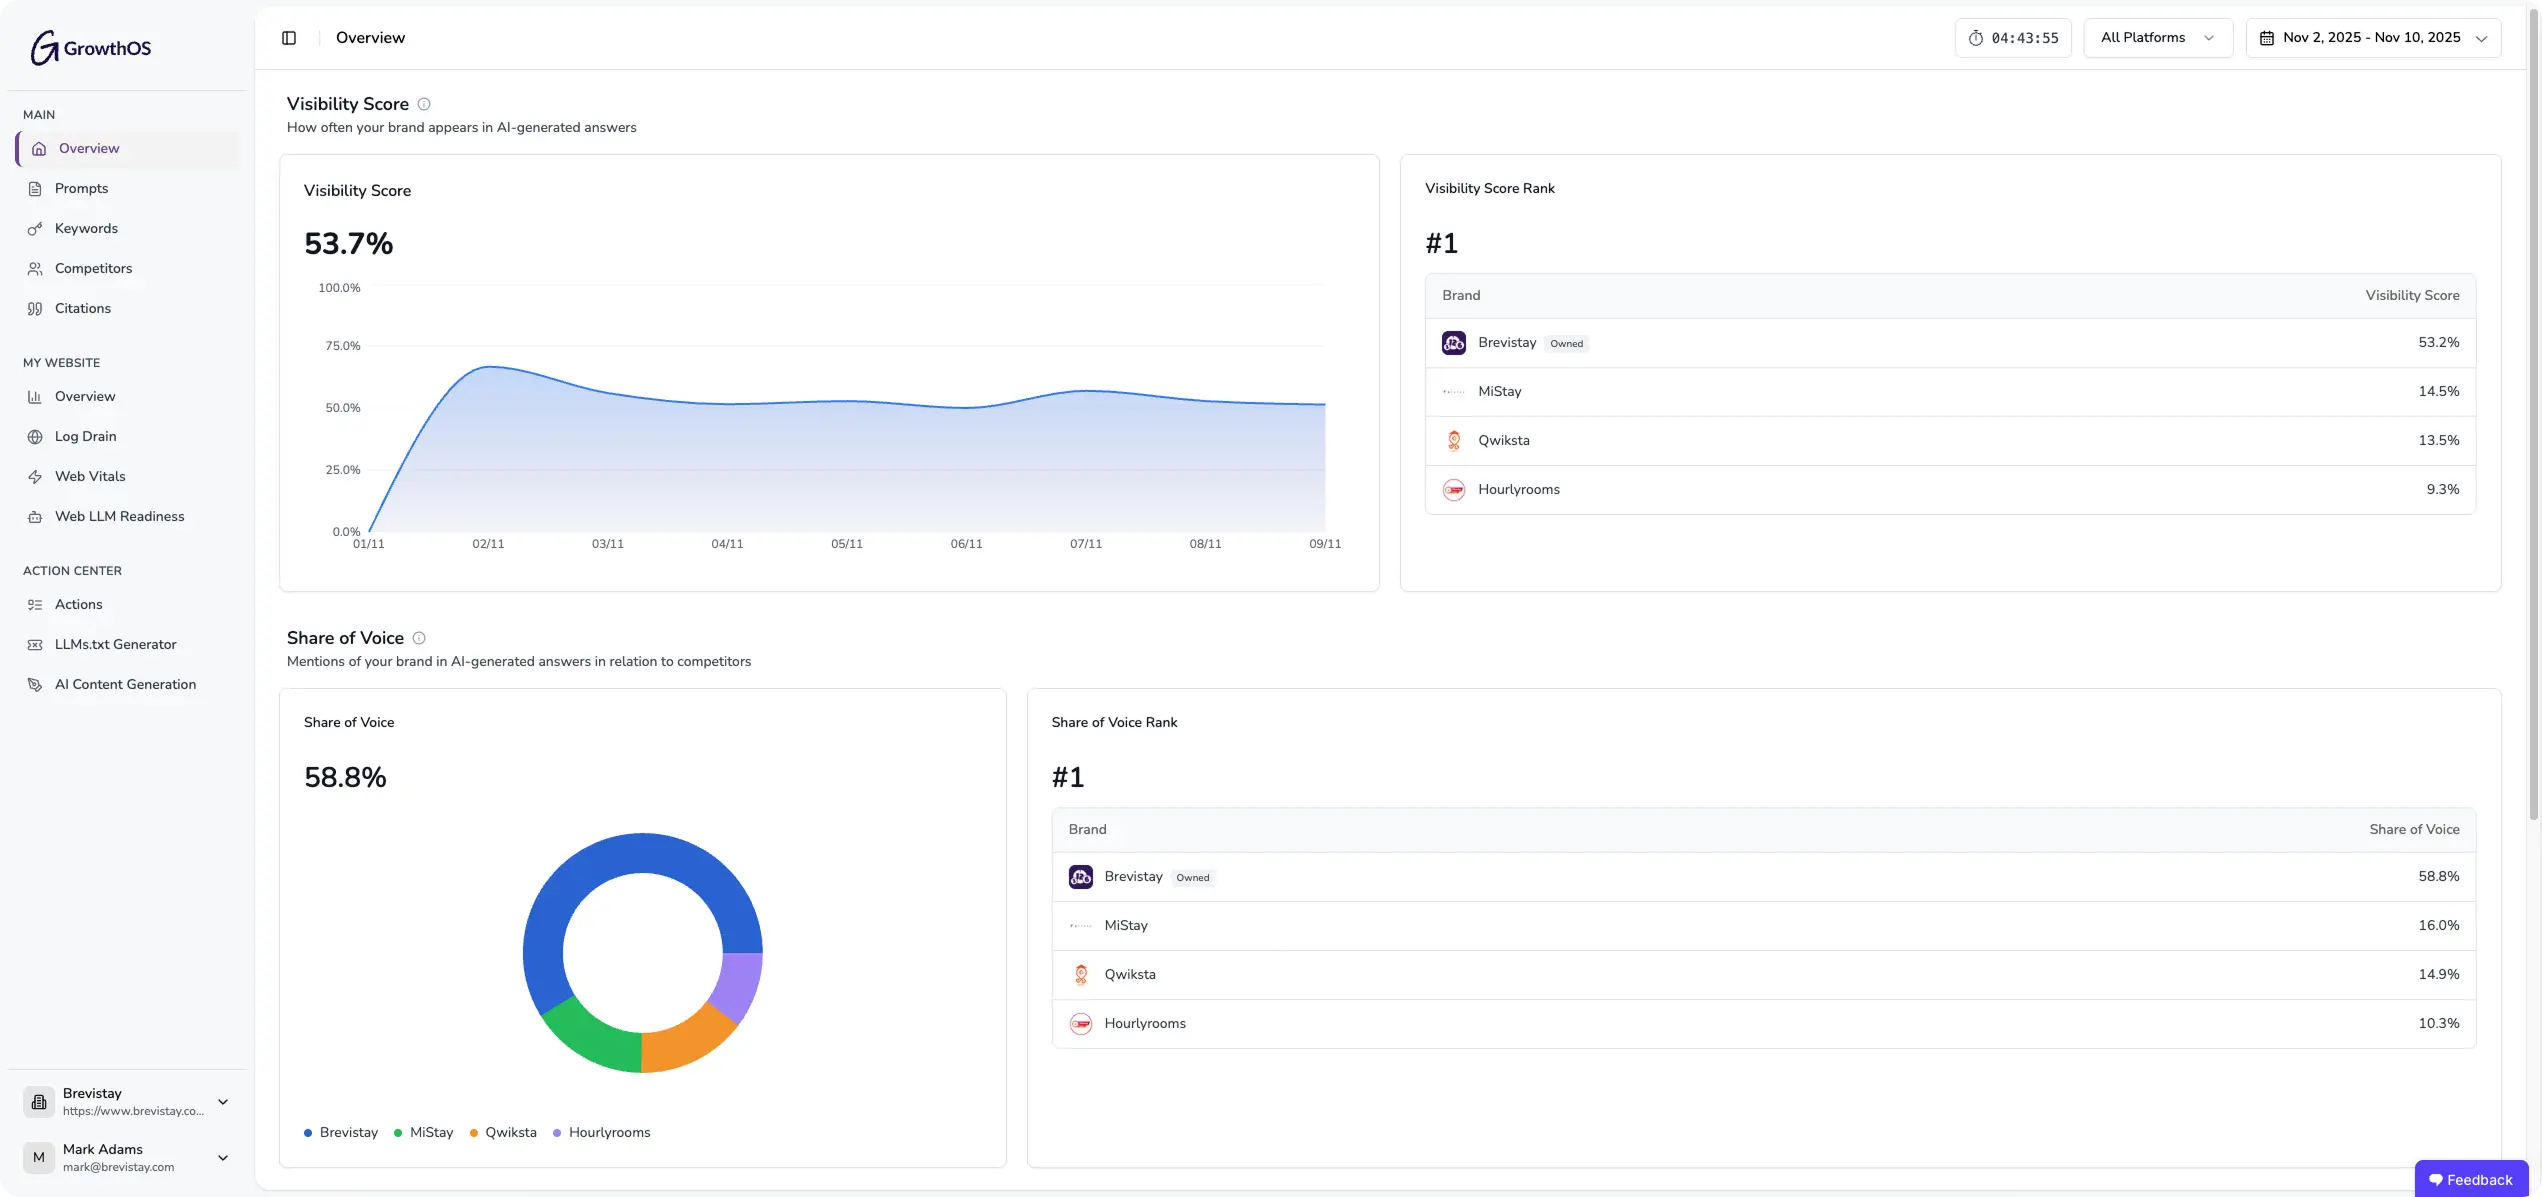Click the GrowthOS logo

[89, 47]
